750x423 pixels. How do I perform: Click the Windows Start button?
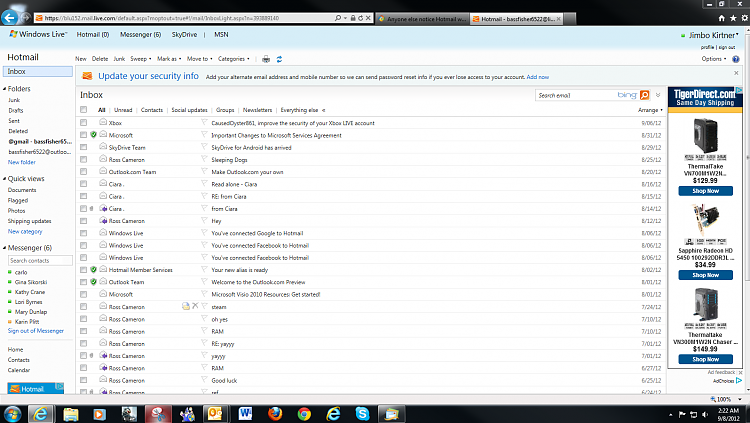[x=12, y=414]
